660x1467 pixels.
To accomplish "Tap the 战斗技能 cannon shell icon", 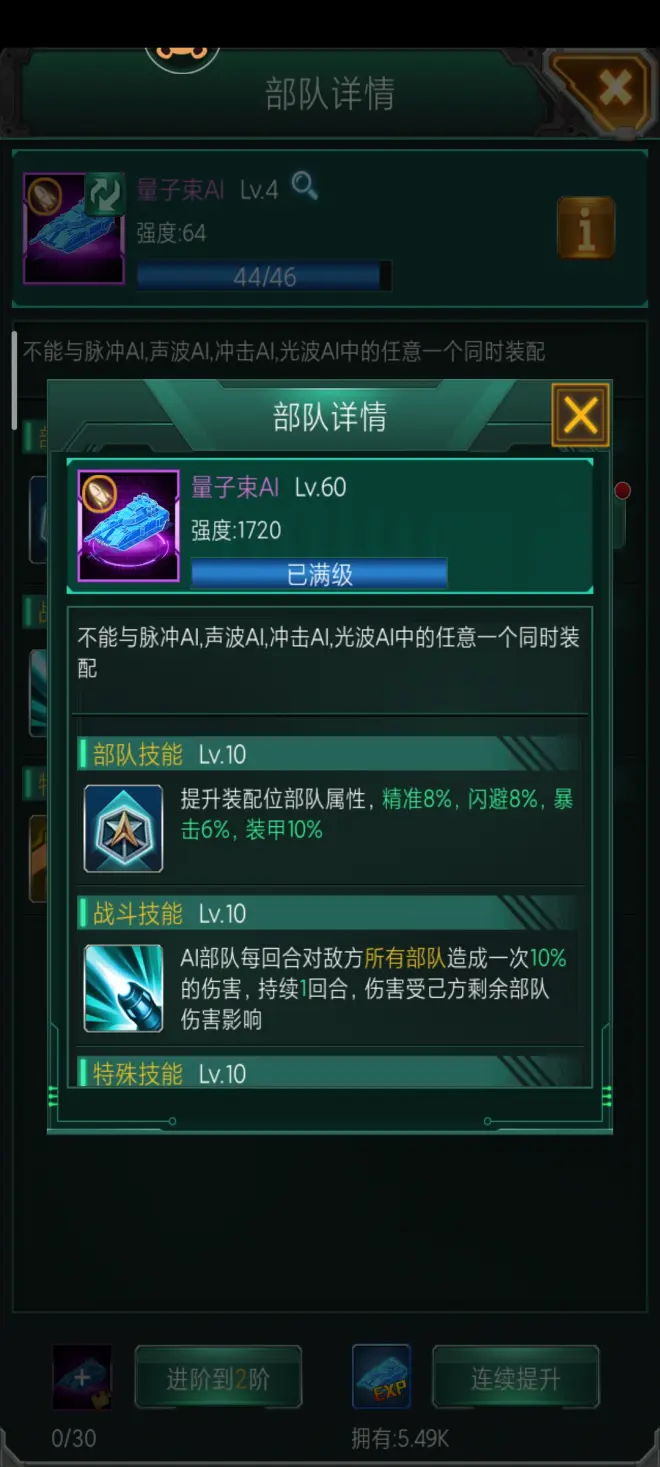I will pos(123,989).
